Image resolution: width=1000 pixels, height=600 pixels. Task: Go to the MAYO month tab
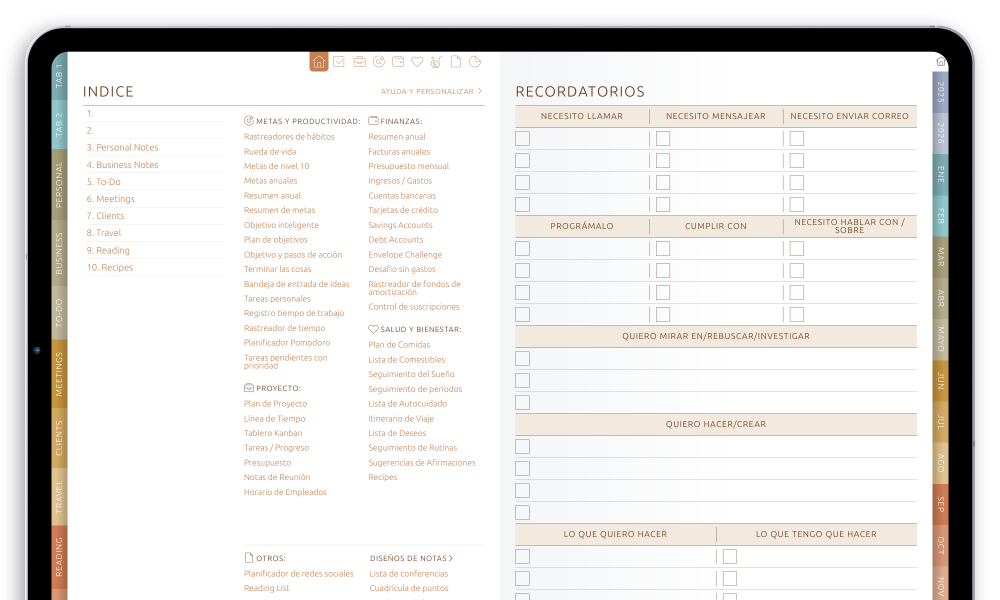[941, 339]
